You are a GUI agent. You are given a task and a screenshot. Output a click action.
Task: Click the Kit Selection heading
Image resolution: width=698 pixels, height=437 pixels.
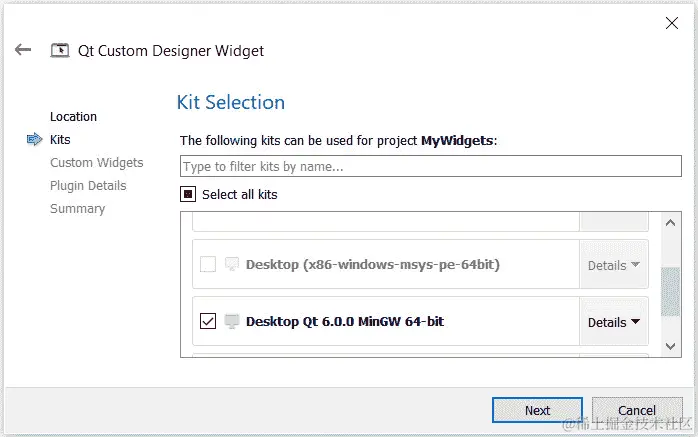(231, 102)
